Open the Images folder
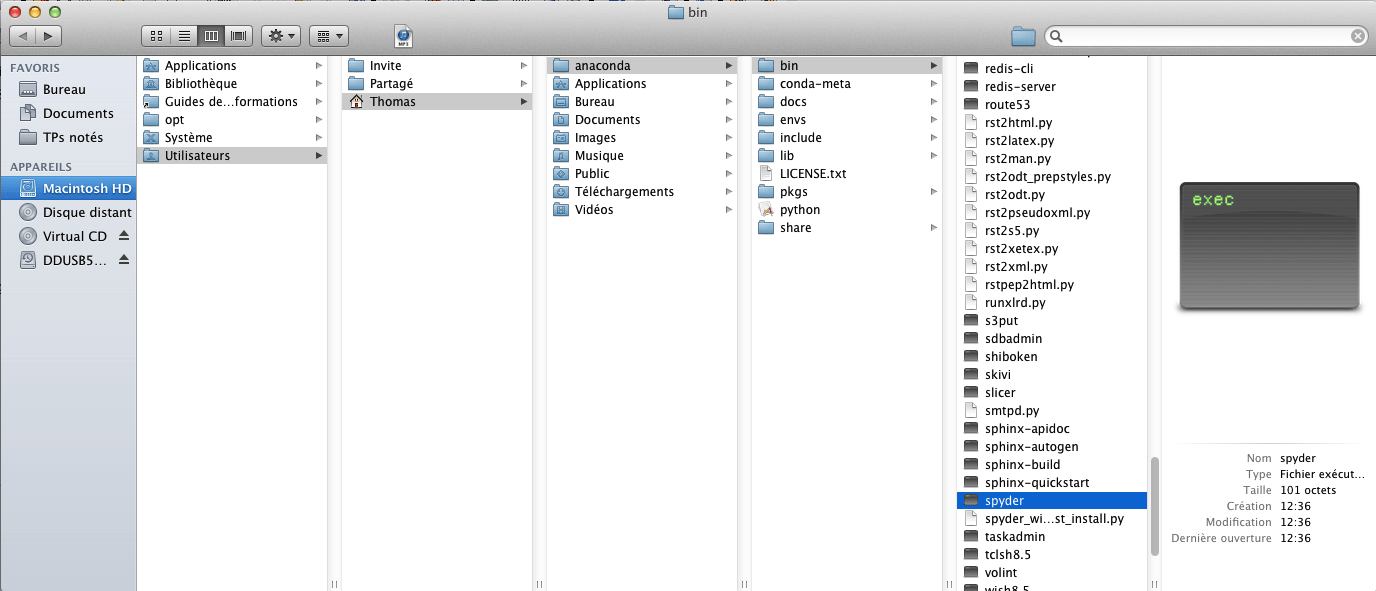 [x=642, y=138]
